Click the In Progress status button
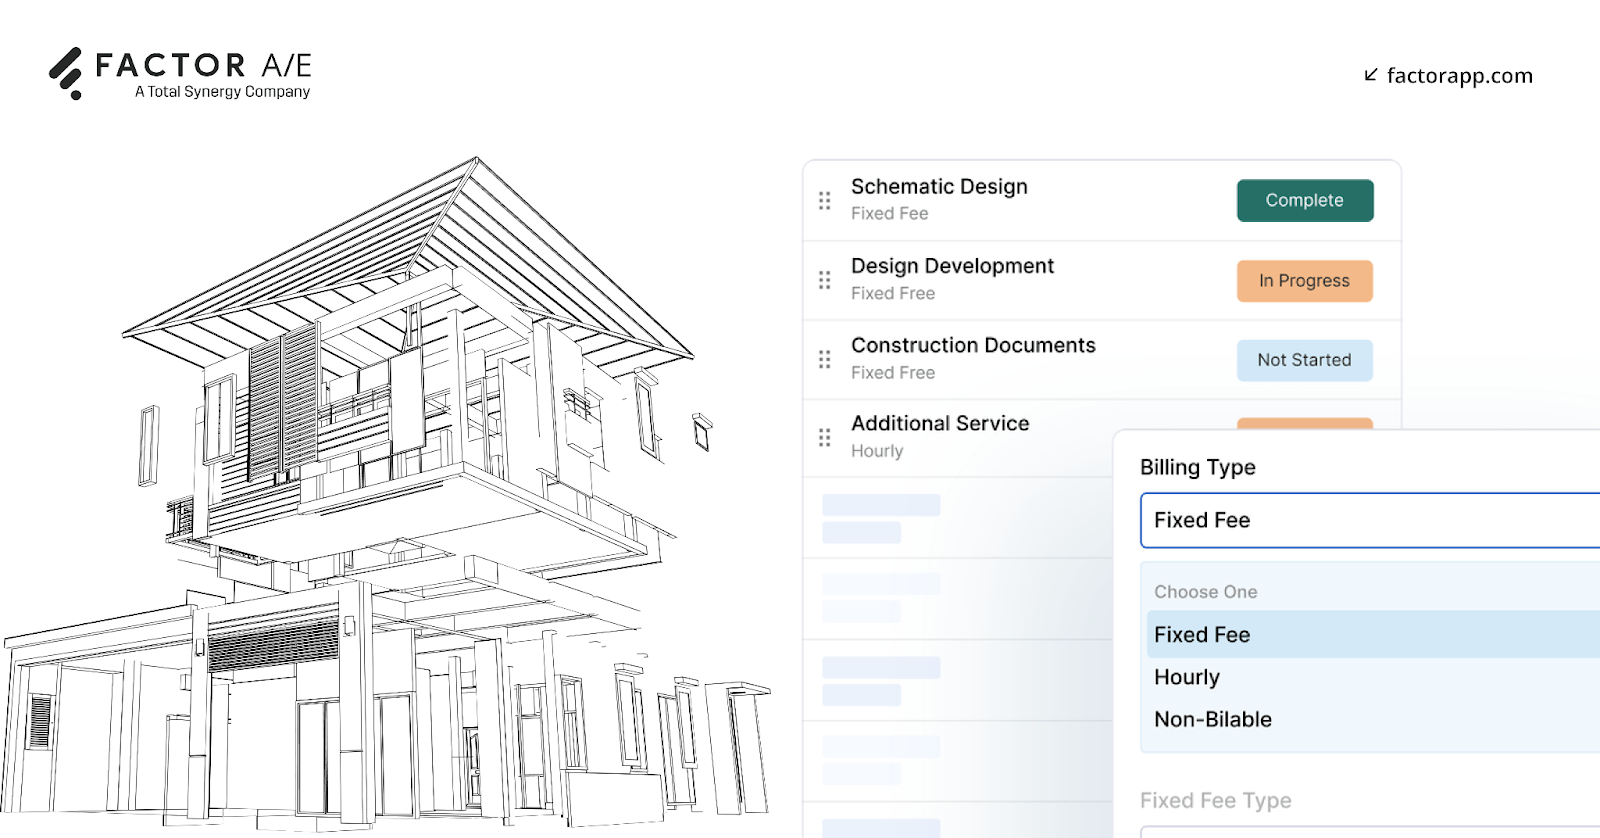Viewport: 1600px width, 838px height. tap(1305, 281)
